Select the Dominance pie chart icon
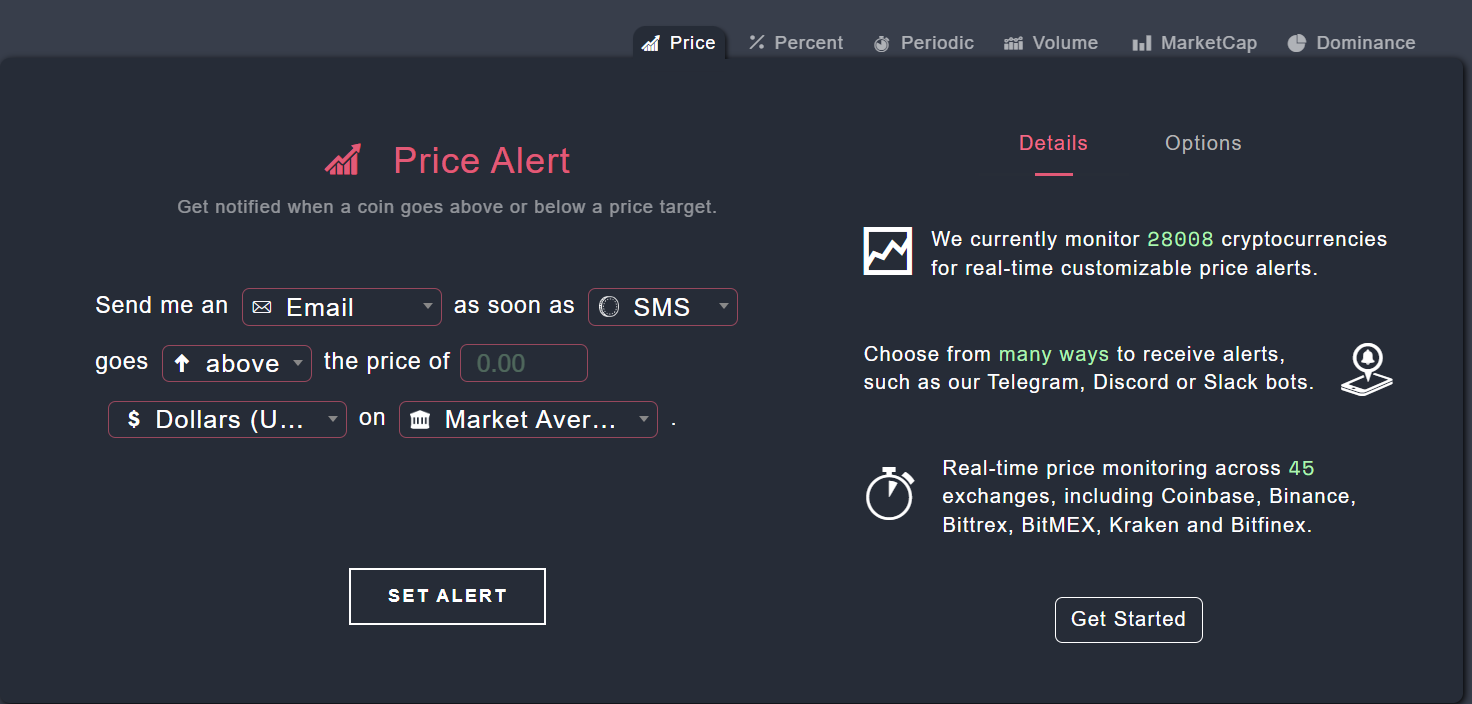1472x704 pixels. click(x=1296, y=42)
